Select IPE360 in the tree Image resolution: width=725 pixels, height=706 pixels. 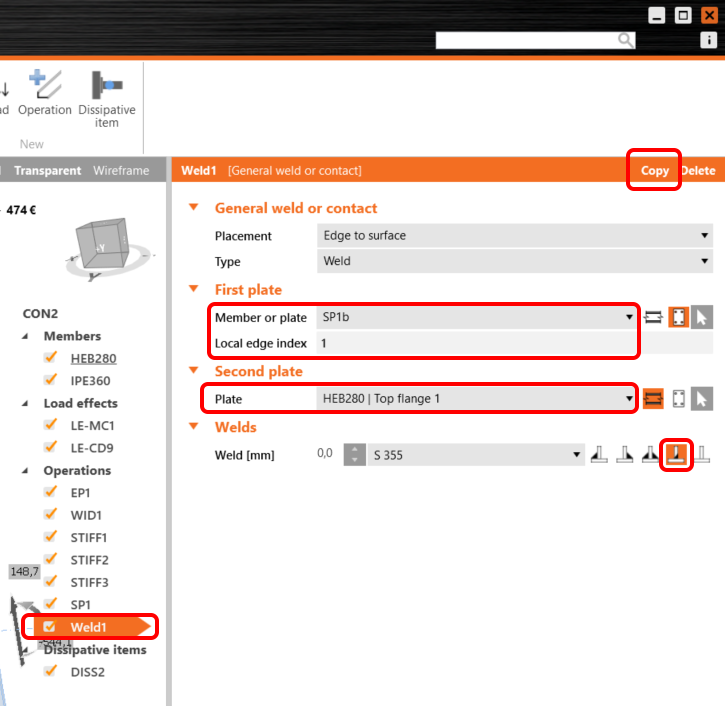click(91, 381)
